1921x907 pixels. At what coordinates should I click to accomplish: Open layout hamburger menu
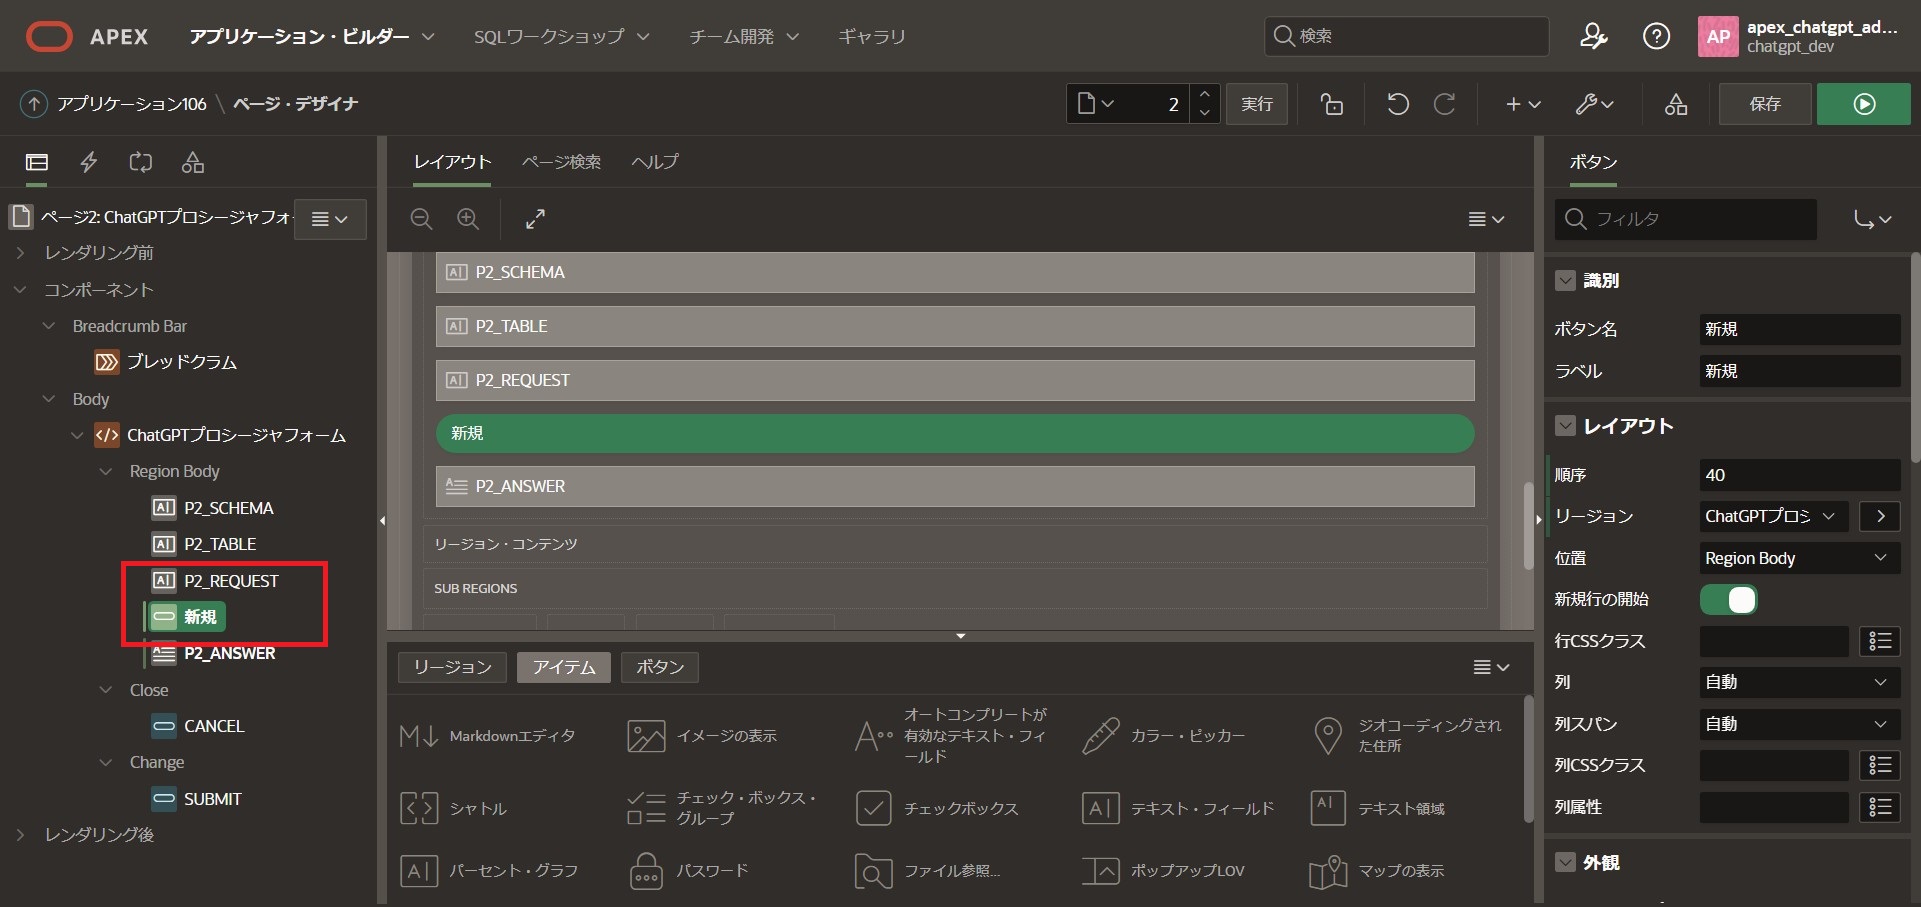[1486, 219]
